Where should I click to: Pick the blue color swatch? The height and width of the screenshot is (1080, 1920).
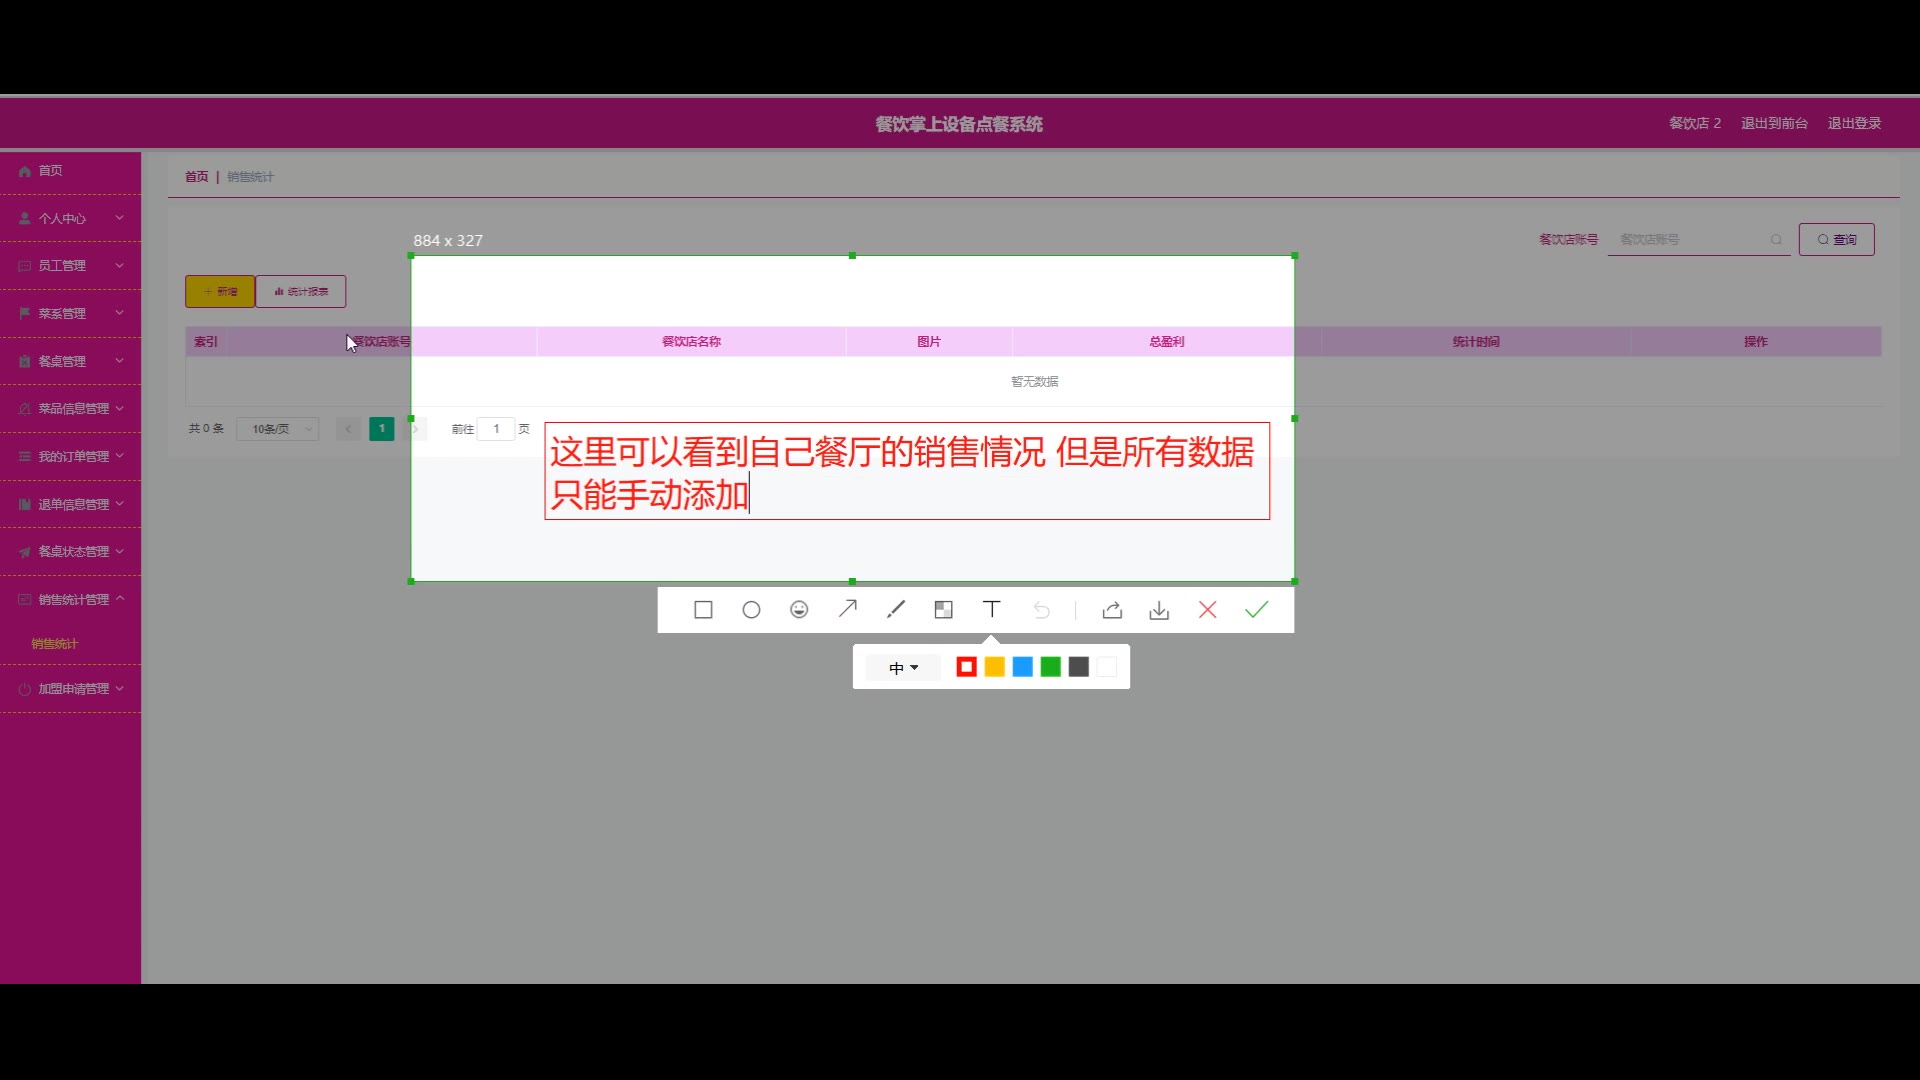coord(1022,667)
